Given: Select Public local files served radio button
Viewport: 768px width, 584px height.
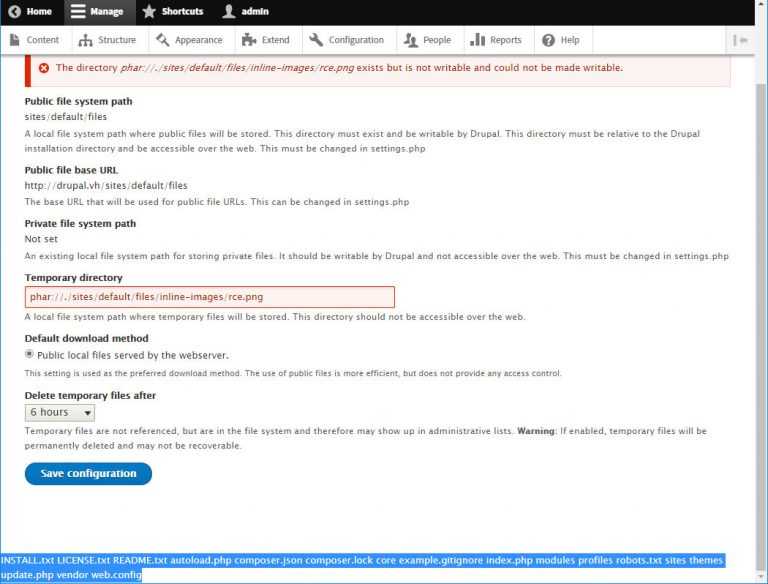Looking at the screenshot, I should (x=29, y=354).
